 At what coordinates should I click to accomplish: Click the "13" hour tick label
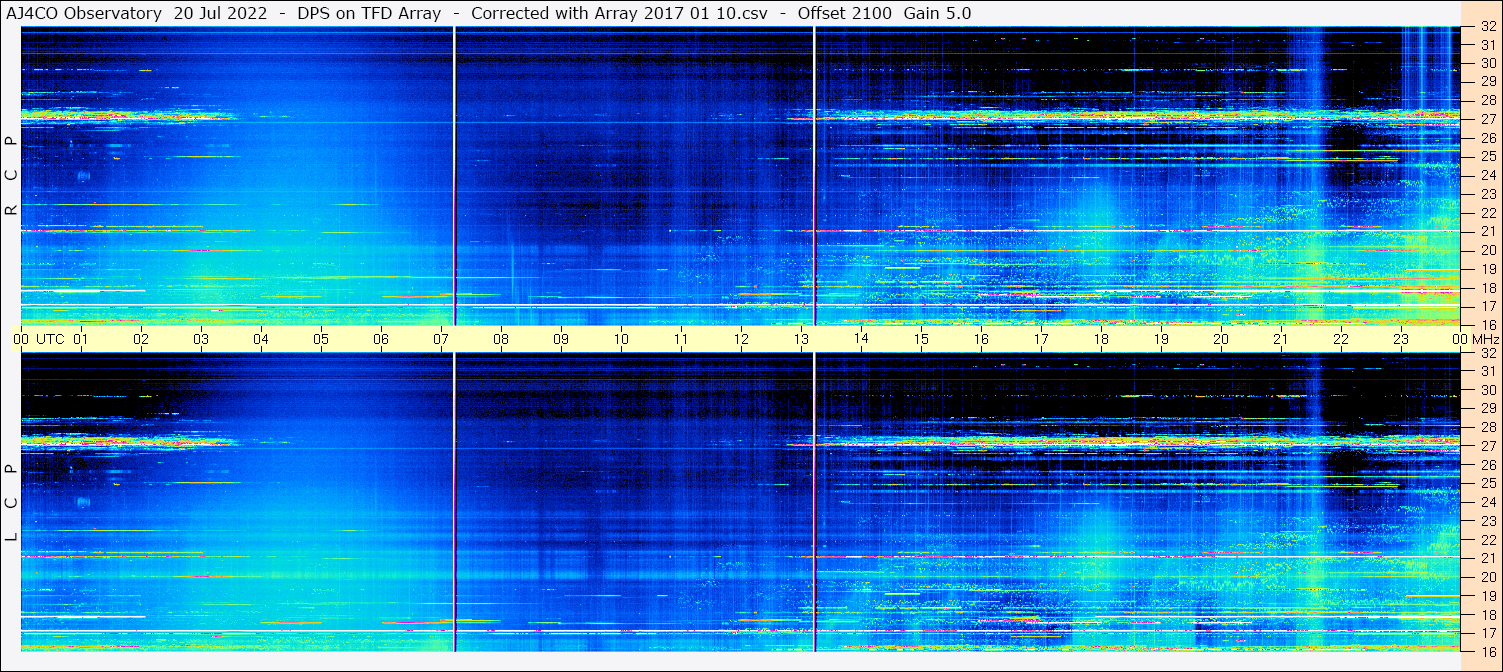(801, 339)
